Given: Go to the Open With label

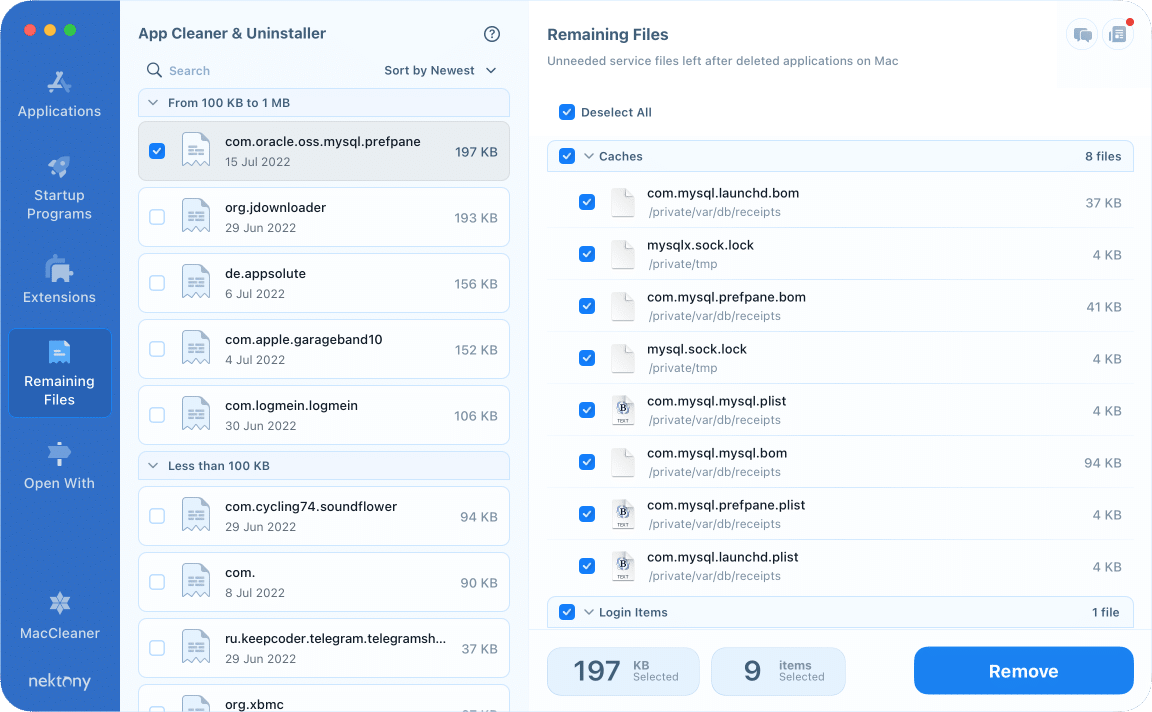Looking at the screenshot, I should point(59,483).
